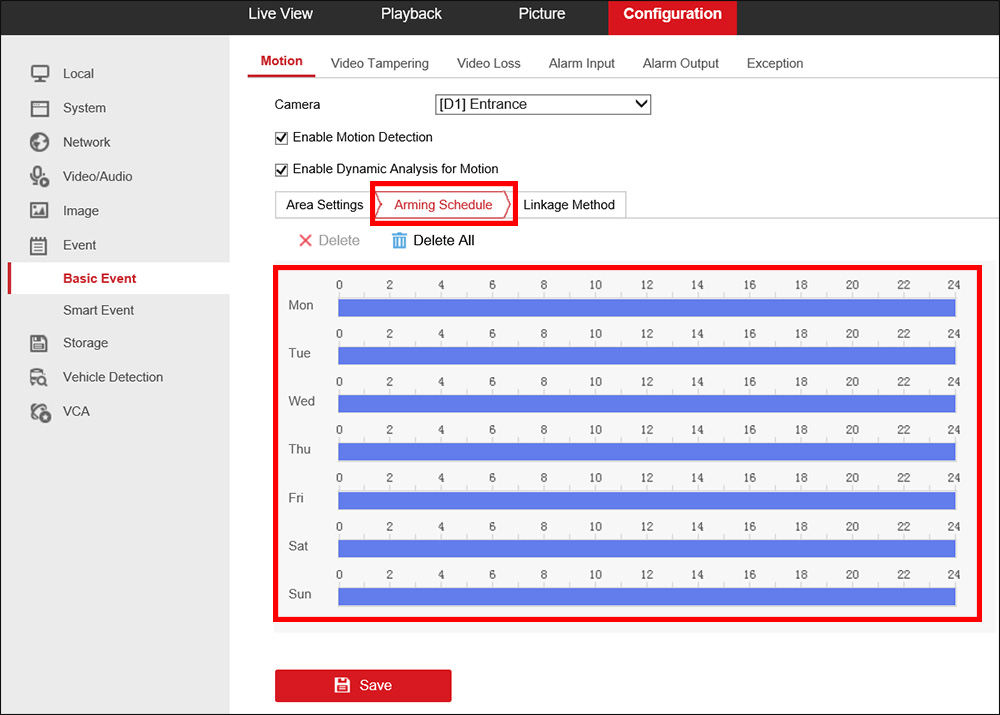Click the Event calendar icon
This screenshot has width=1000, height=715.
click(38, 245)
